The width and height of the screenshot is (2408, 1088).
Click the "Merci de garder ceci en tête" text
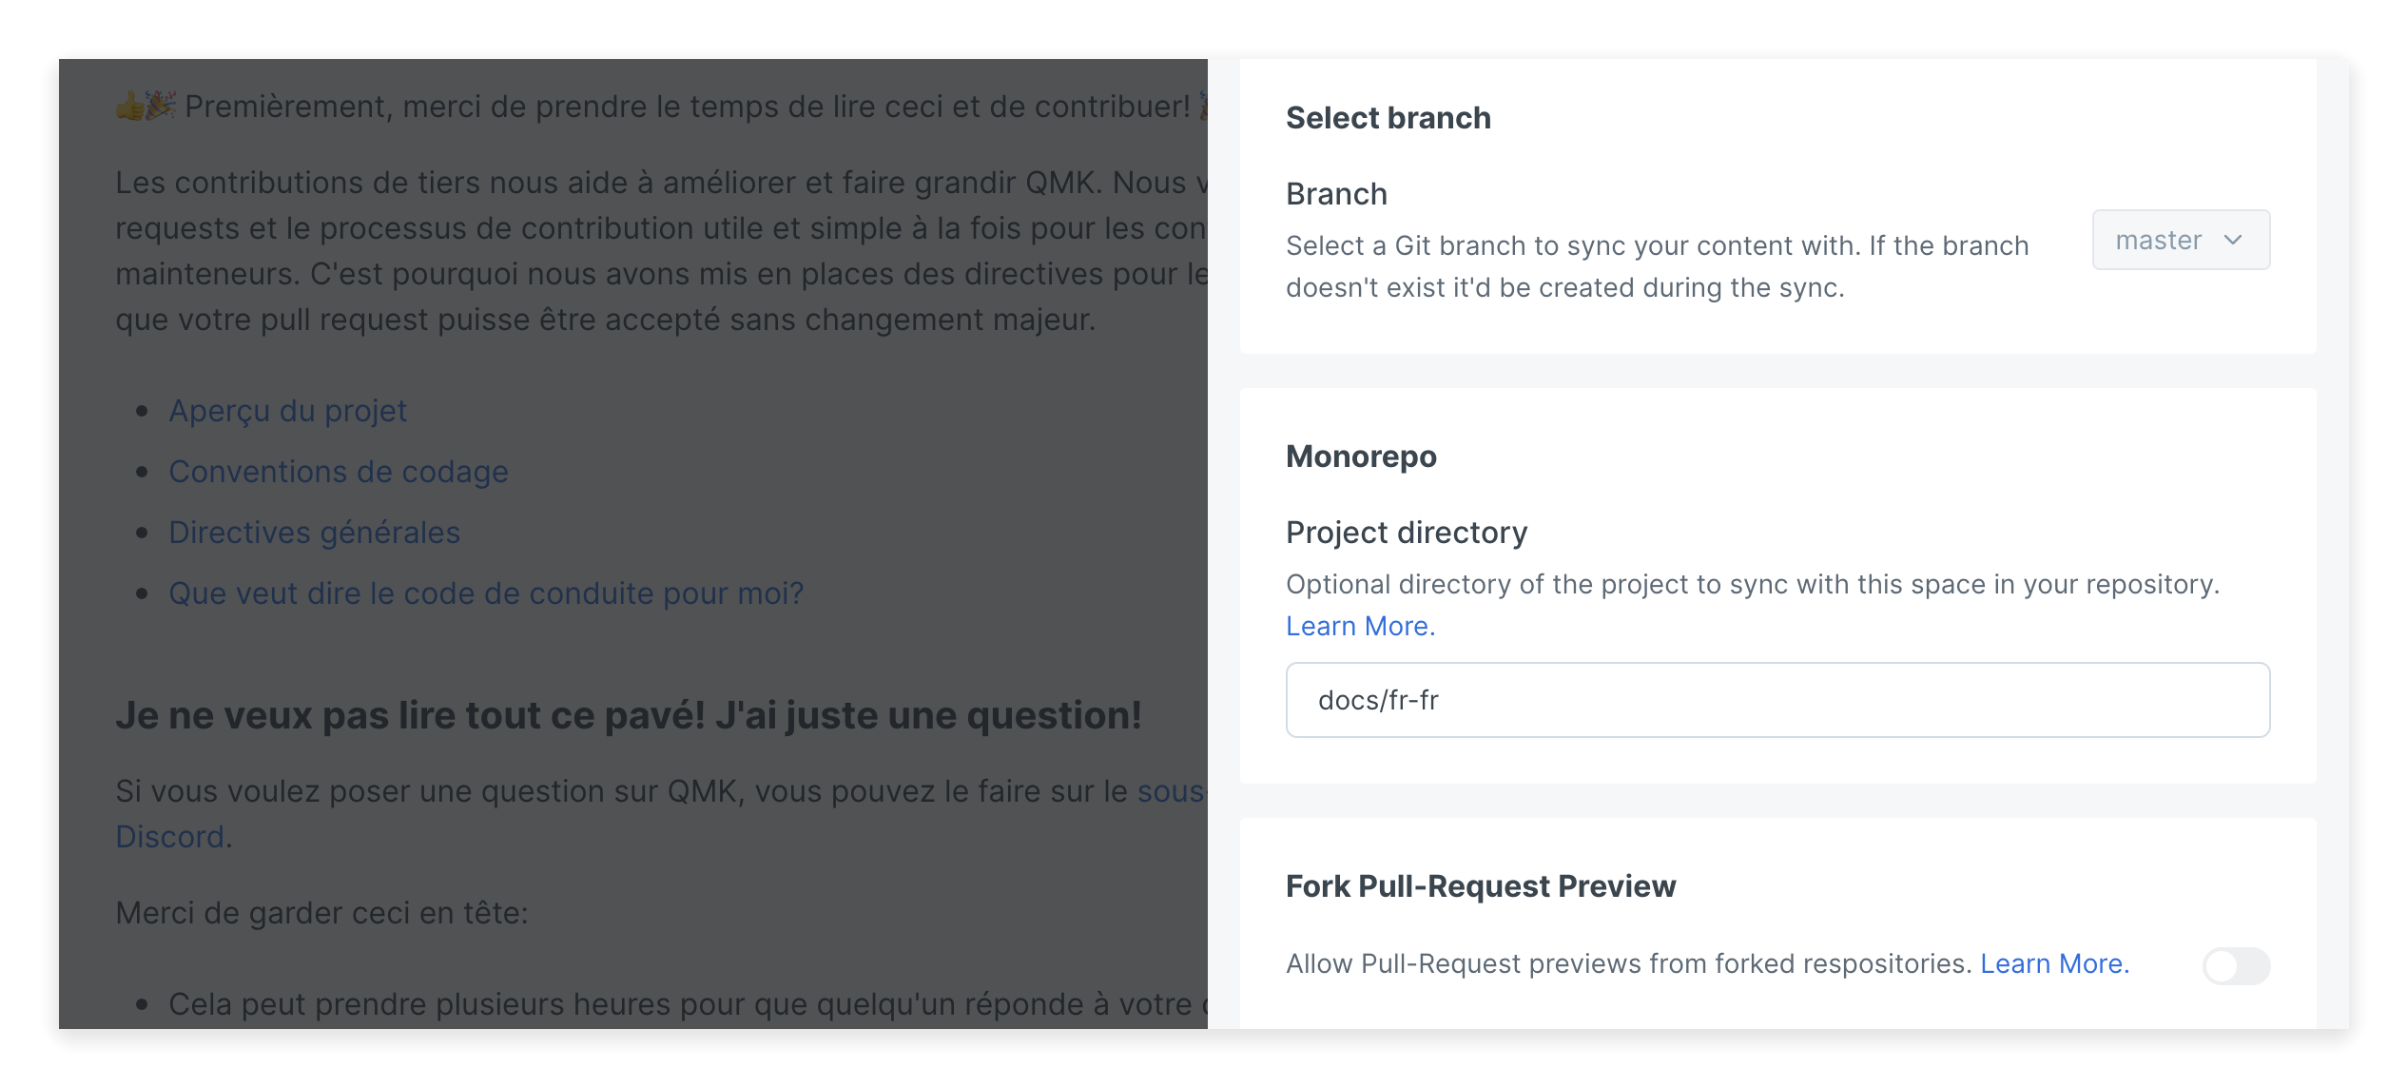(x=321, y=913)
